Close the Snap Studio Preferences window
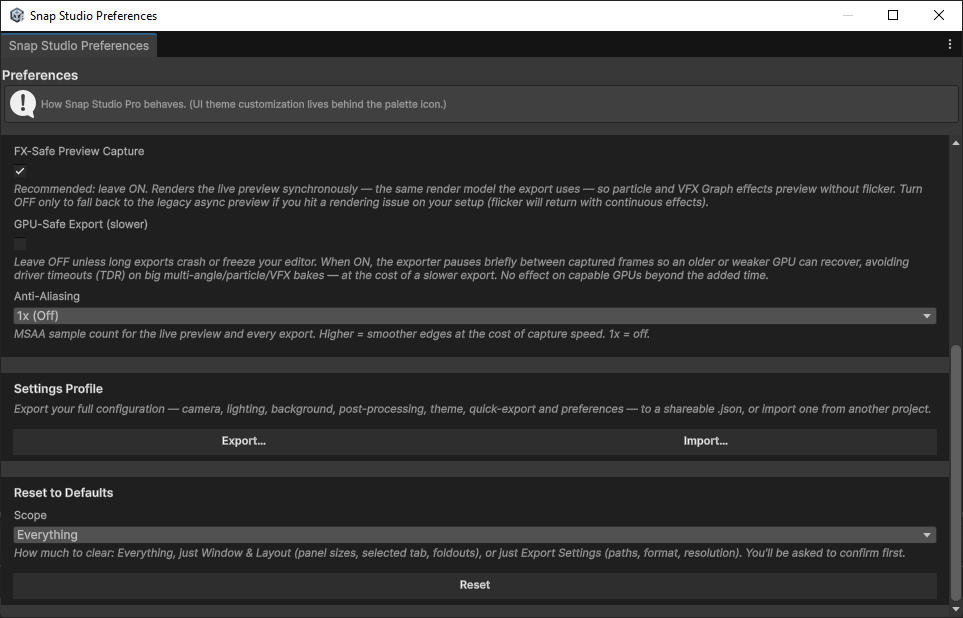963x618 pixels. point(938,15)
